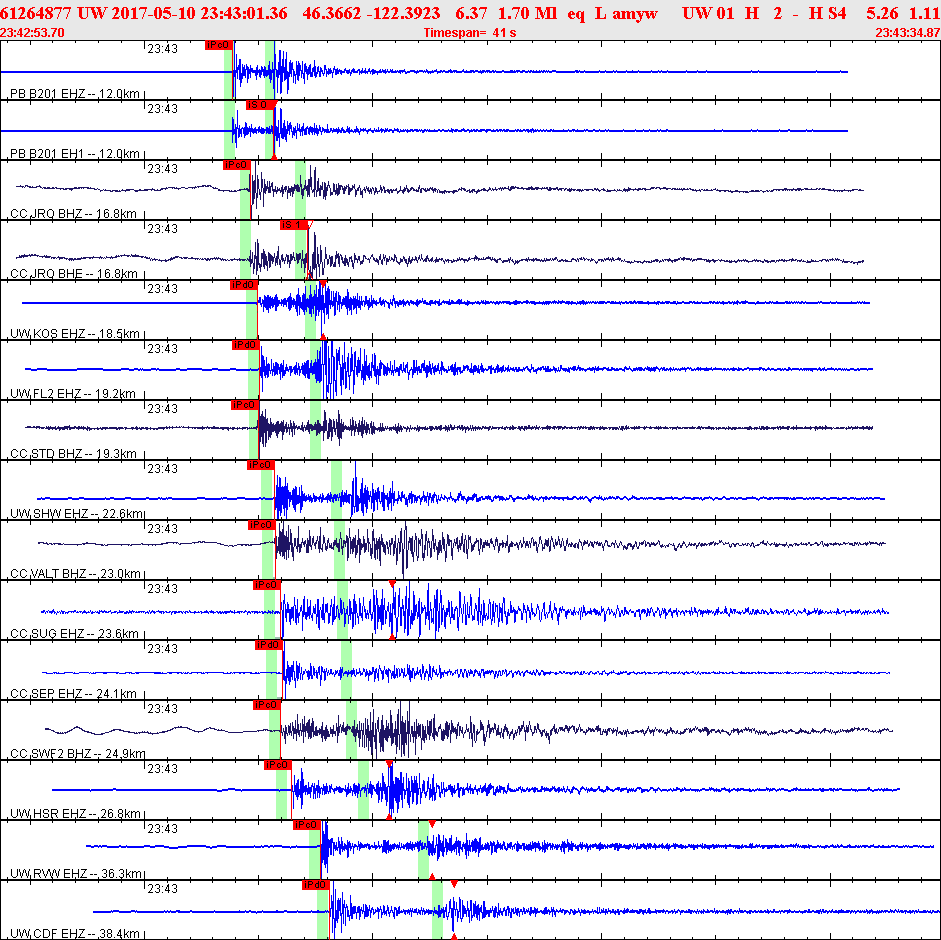The image size is (941, 940).
Task: Click the red triangle marker atop UW HSR EHZ trace
Action: pos(389,764)
